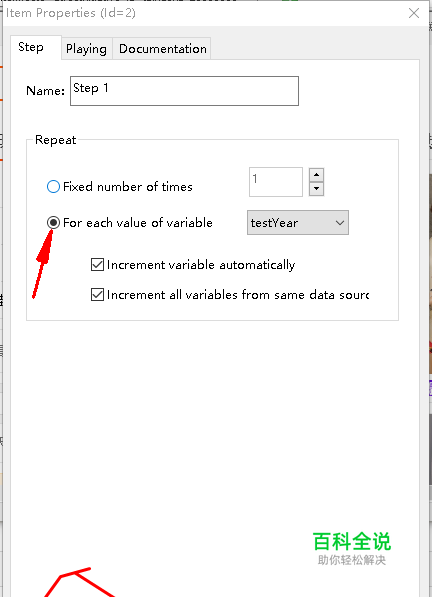Increase repeat count with up arrow
This screenshot has width=432, height=597.
click(316, 175)
